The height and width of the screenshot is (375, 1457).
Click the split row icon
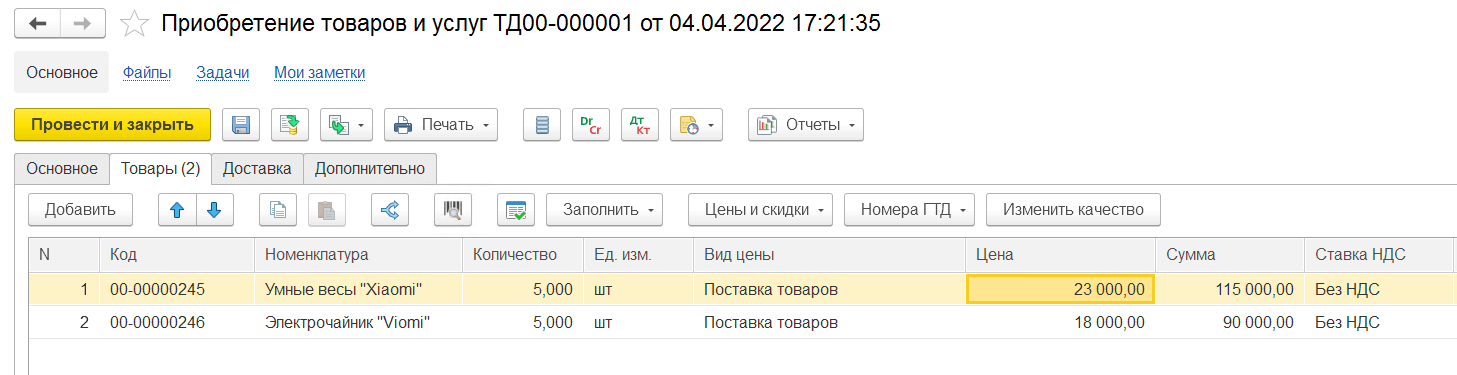pyautogui.click(x=390, y=210)
